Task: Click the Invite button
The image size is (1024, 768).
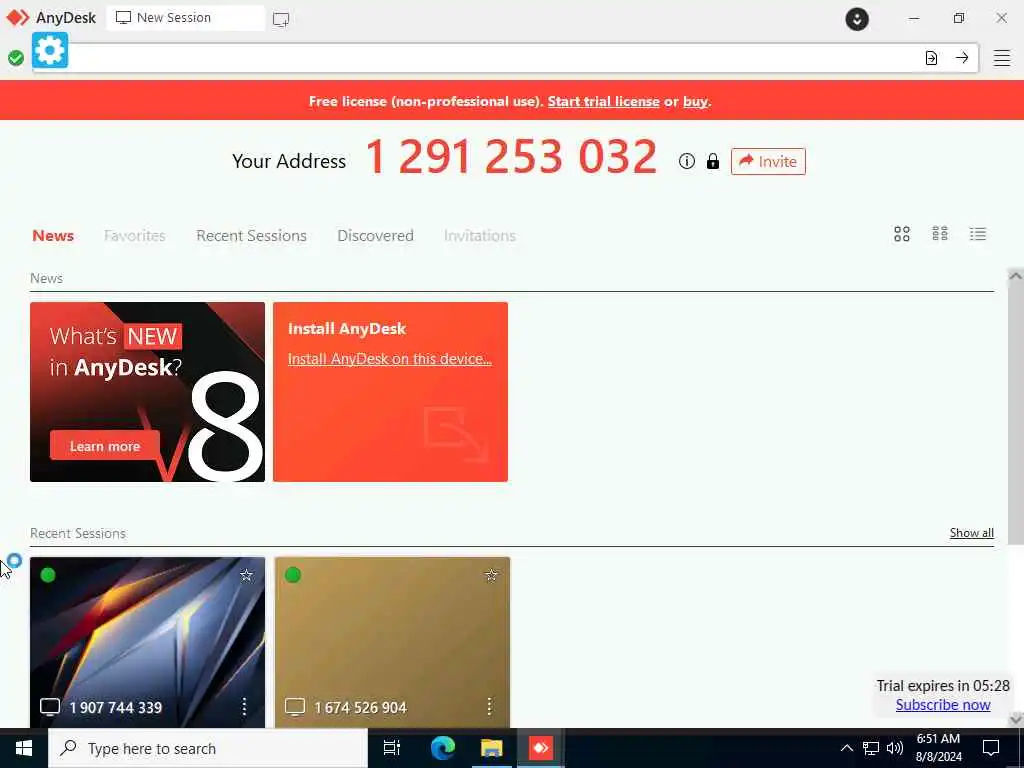Action: (768, 161)
